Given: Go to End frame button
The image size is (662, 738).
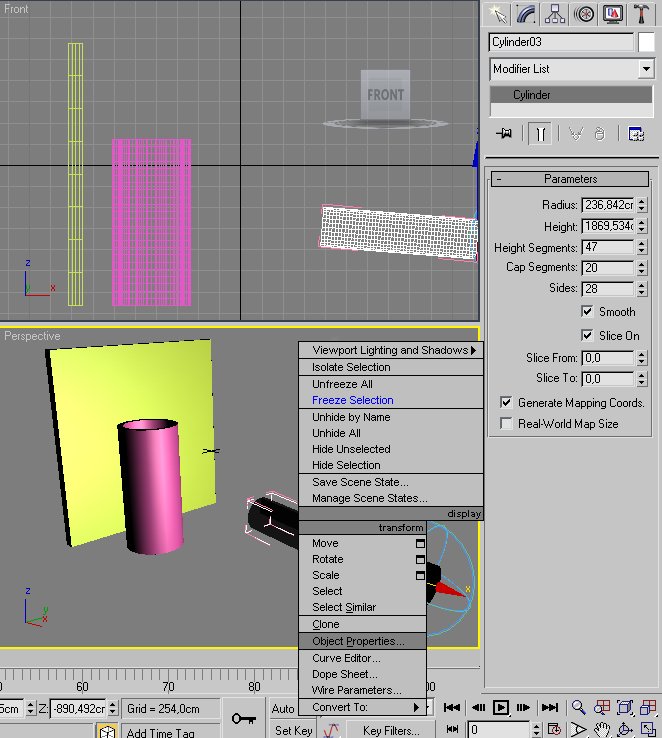Looking at the screenshot, I should click(x=550, y=707).
